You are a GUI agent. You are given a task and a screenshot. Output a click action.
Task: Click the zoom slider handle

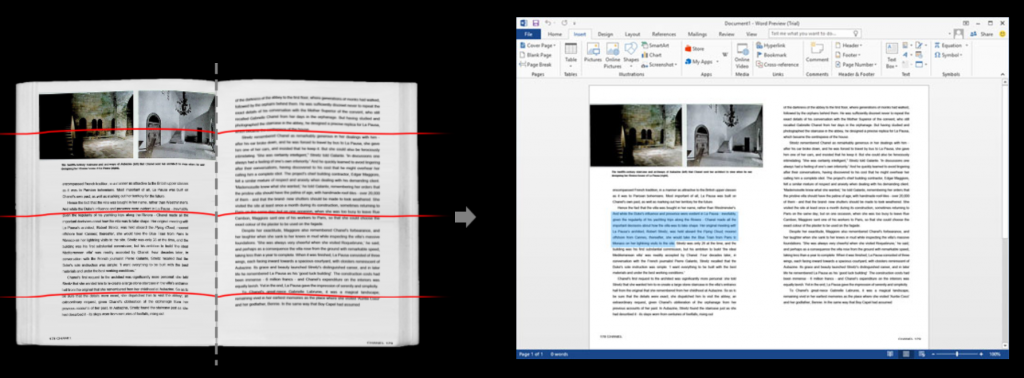pos(957,354)
